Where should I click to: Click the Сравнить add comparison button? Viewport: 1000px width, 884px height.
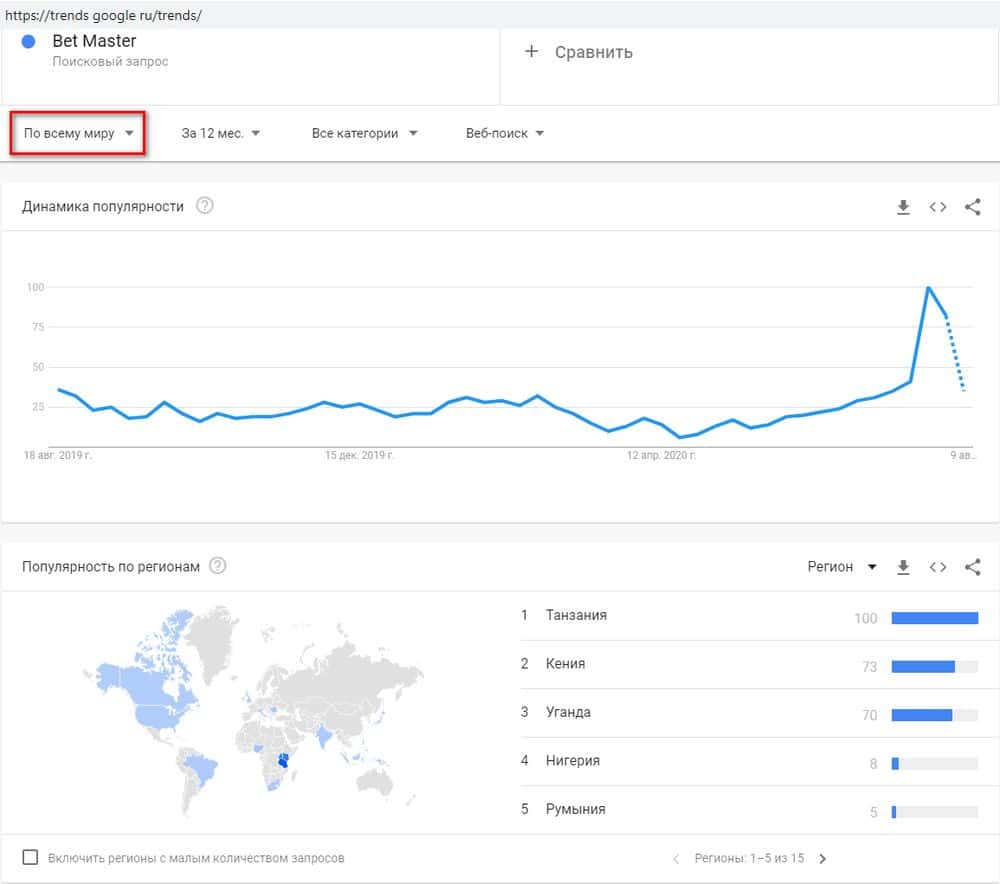[579, 52]
